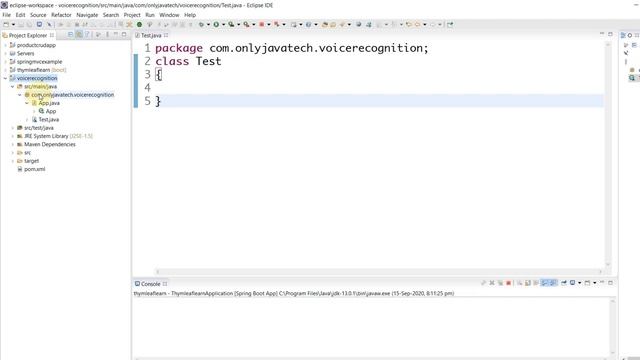This screenshot has height=360, width=640.
Task: Open the Help menu
Action: pyautogui.click(x=190, y=15)
